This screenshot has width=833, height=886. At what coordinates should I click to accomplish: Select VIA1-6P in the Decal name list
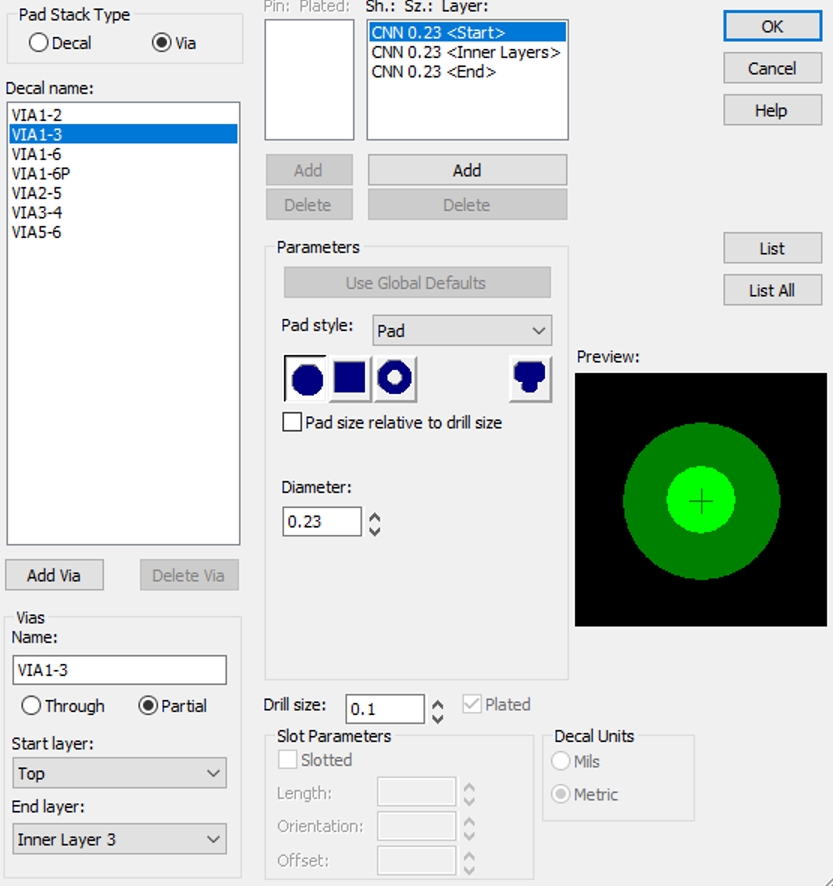click(x=123, y=173)
